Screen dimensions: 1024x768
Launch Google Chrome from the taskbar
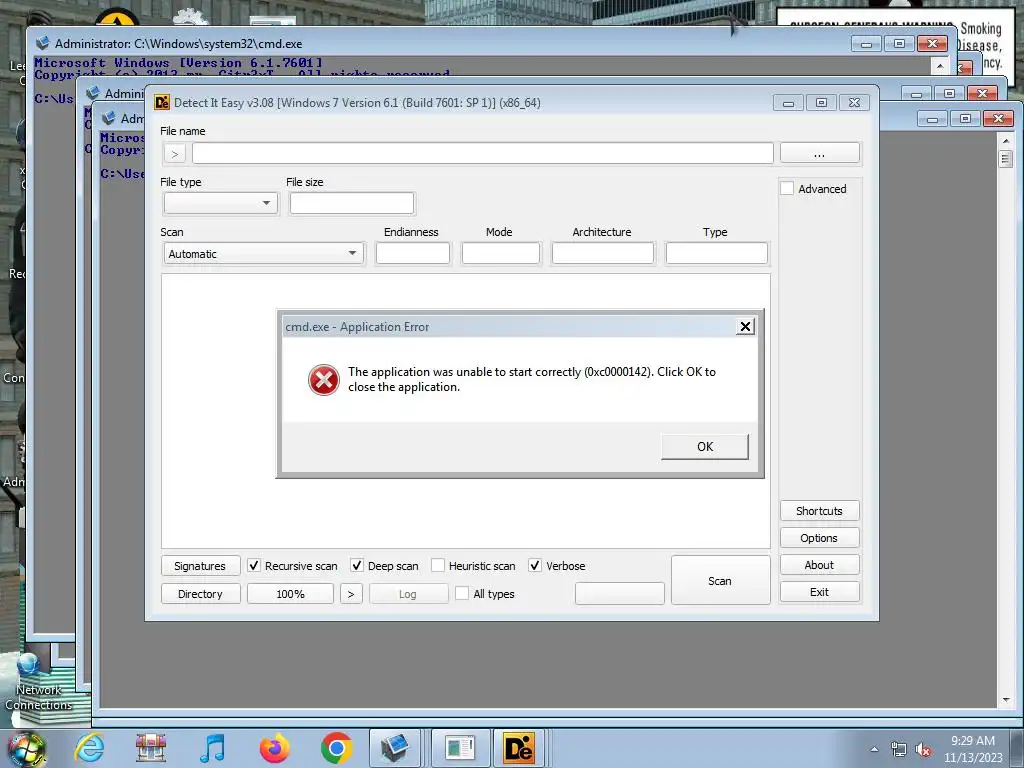tap(336, 748)
